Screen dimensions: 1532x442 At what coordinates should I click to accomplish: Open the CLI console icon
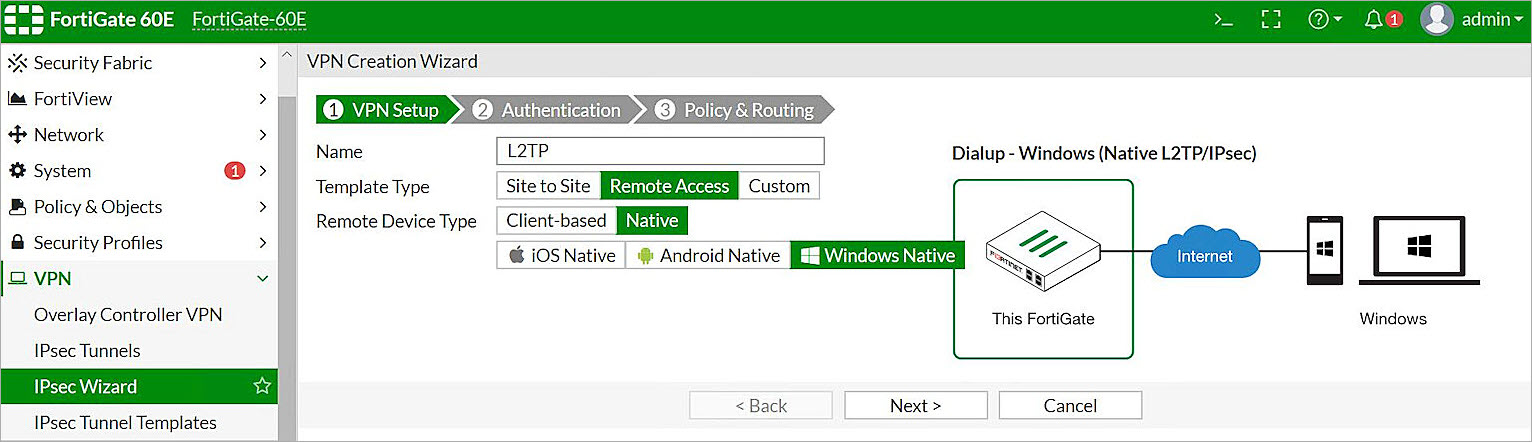click(x=1224, y=20)
